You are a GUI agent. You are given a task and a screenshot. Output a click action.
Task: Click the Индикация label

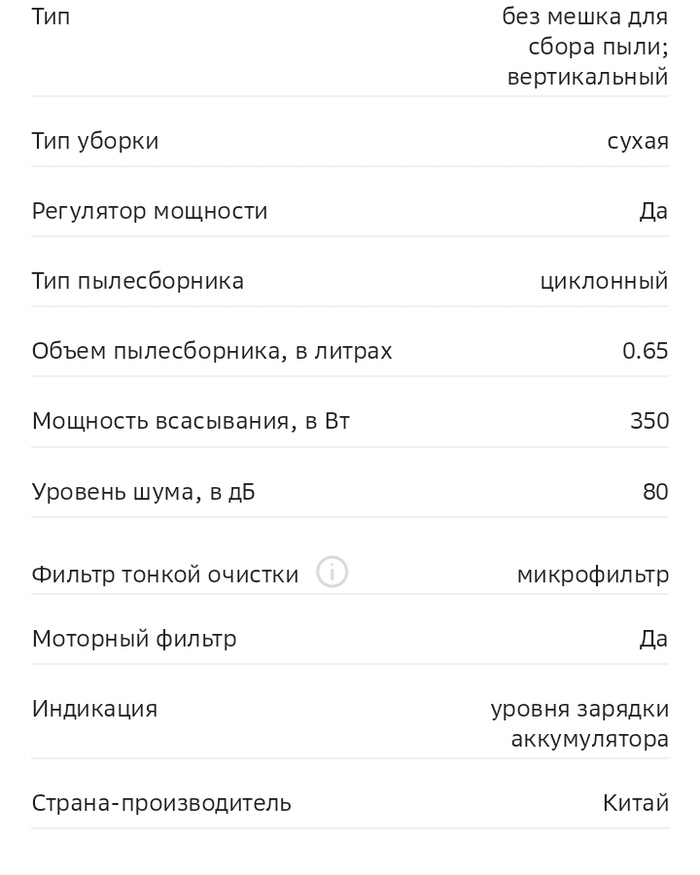[95, 709]
